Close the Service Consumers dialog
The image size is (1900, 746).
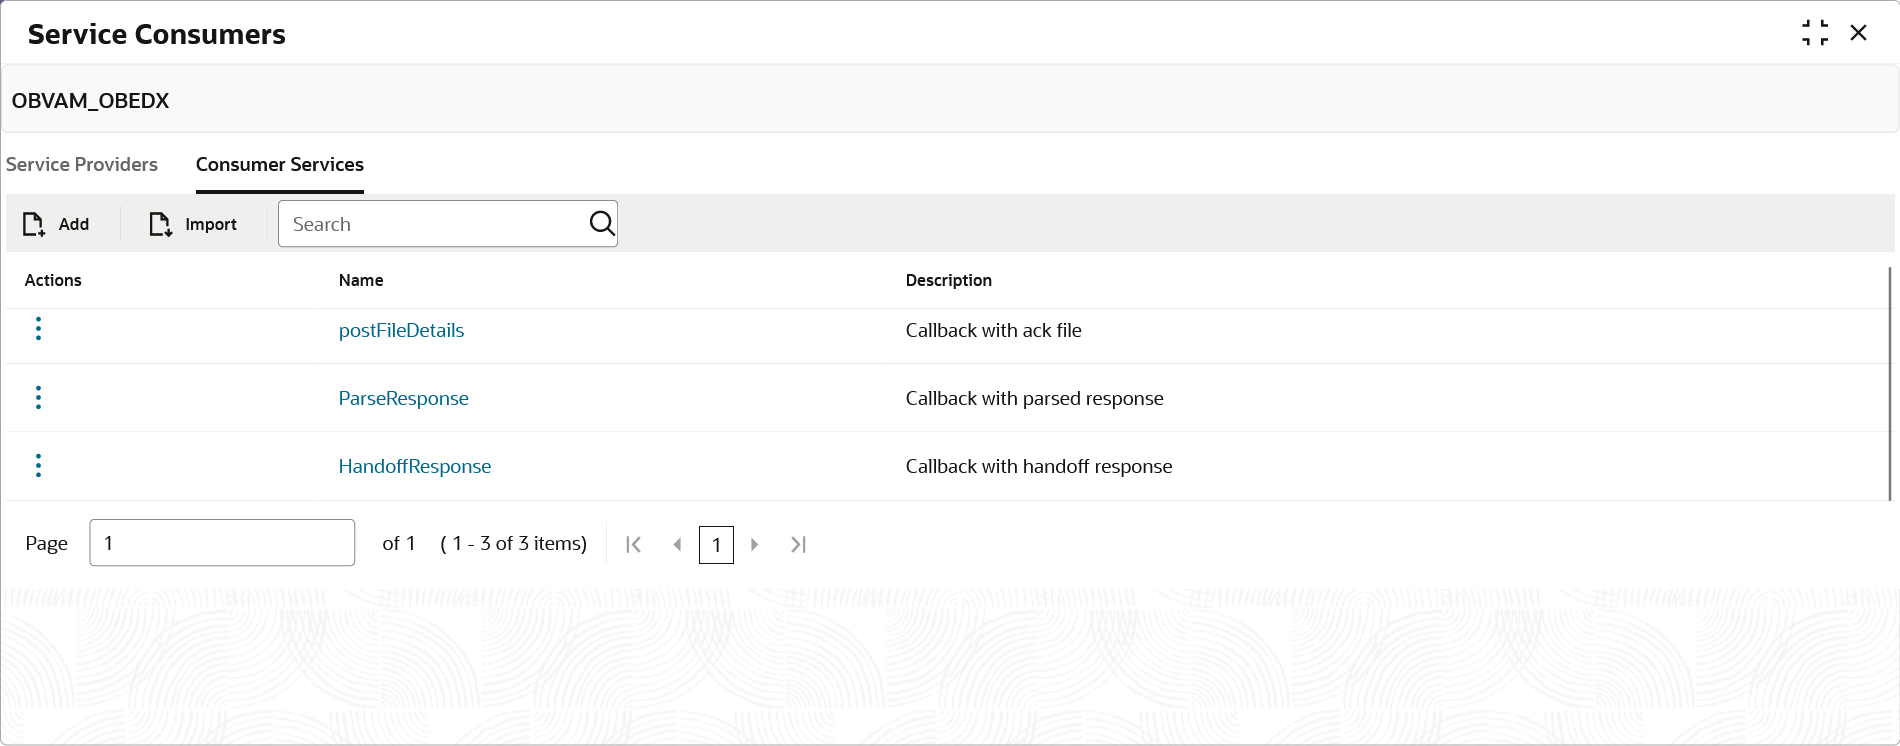[1859, 33]
